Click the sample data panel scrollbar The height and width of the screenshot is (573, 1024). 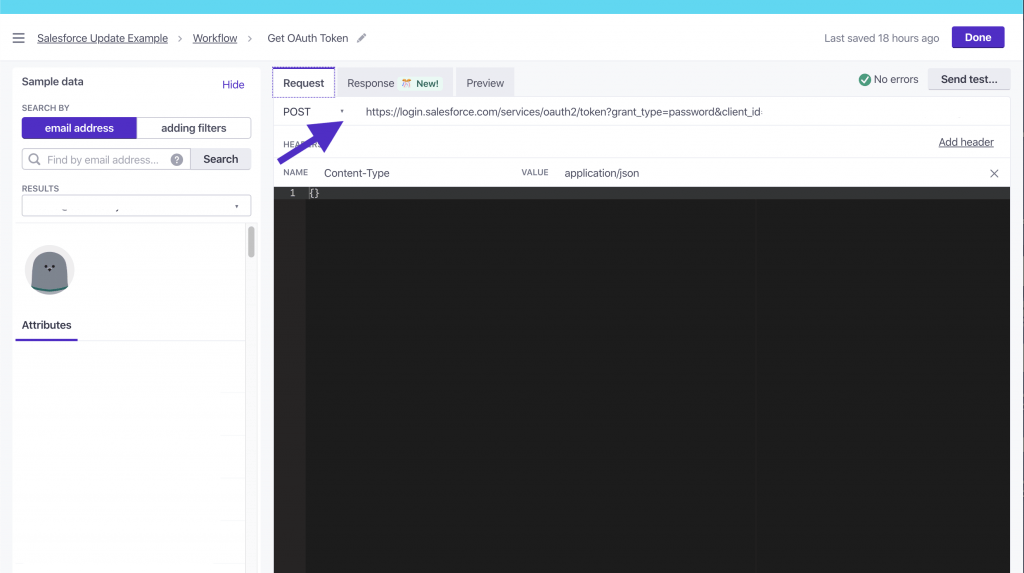click(x=251, y=242)
